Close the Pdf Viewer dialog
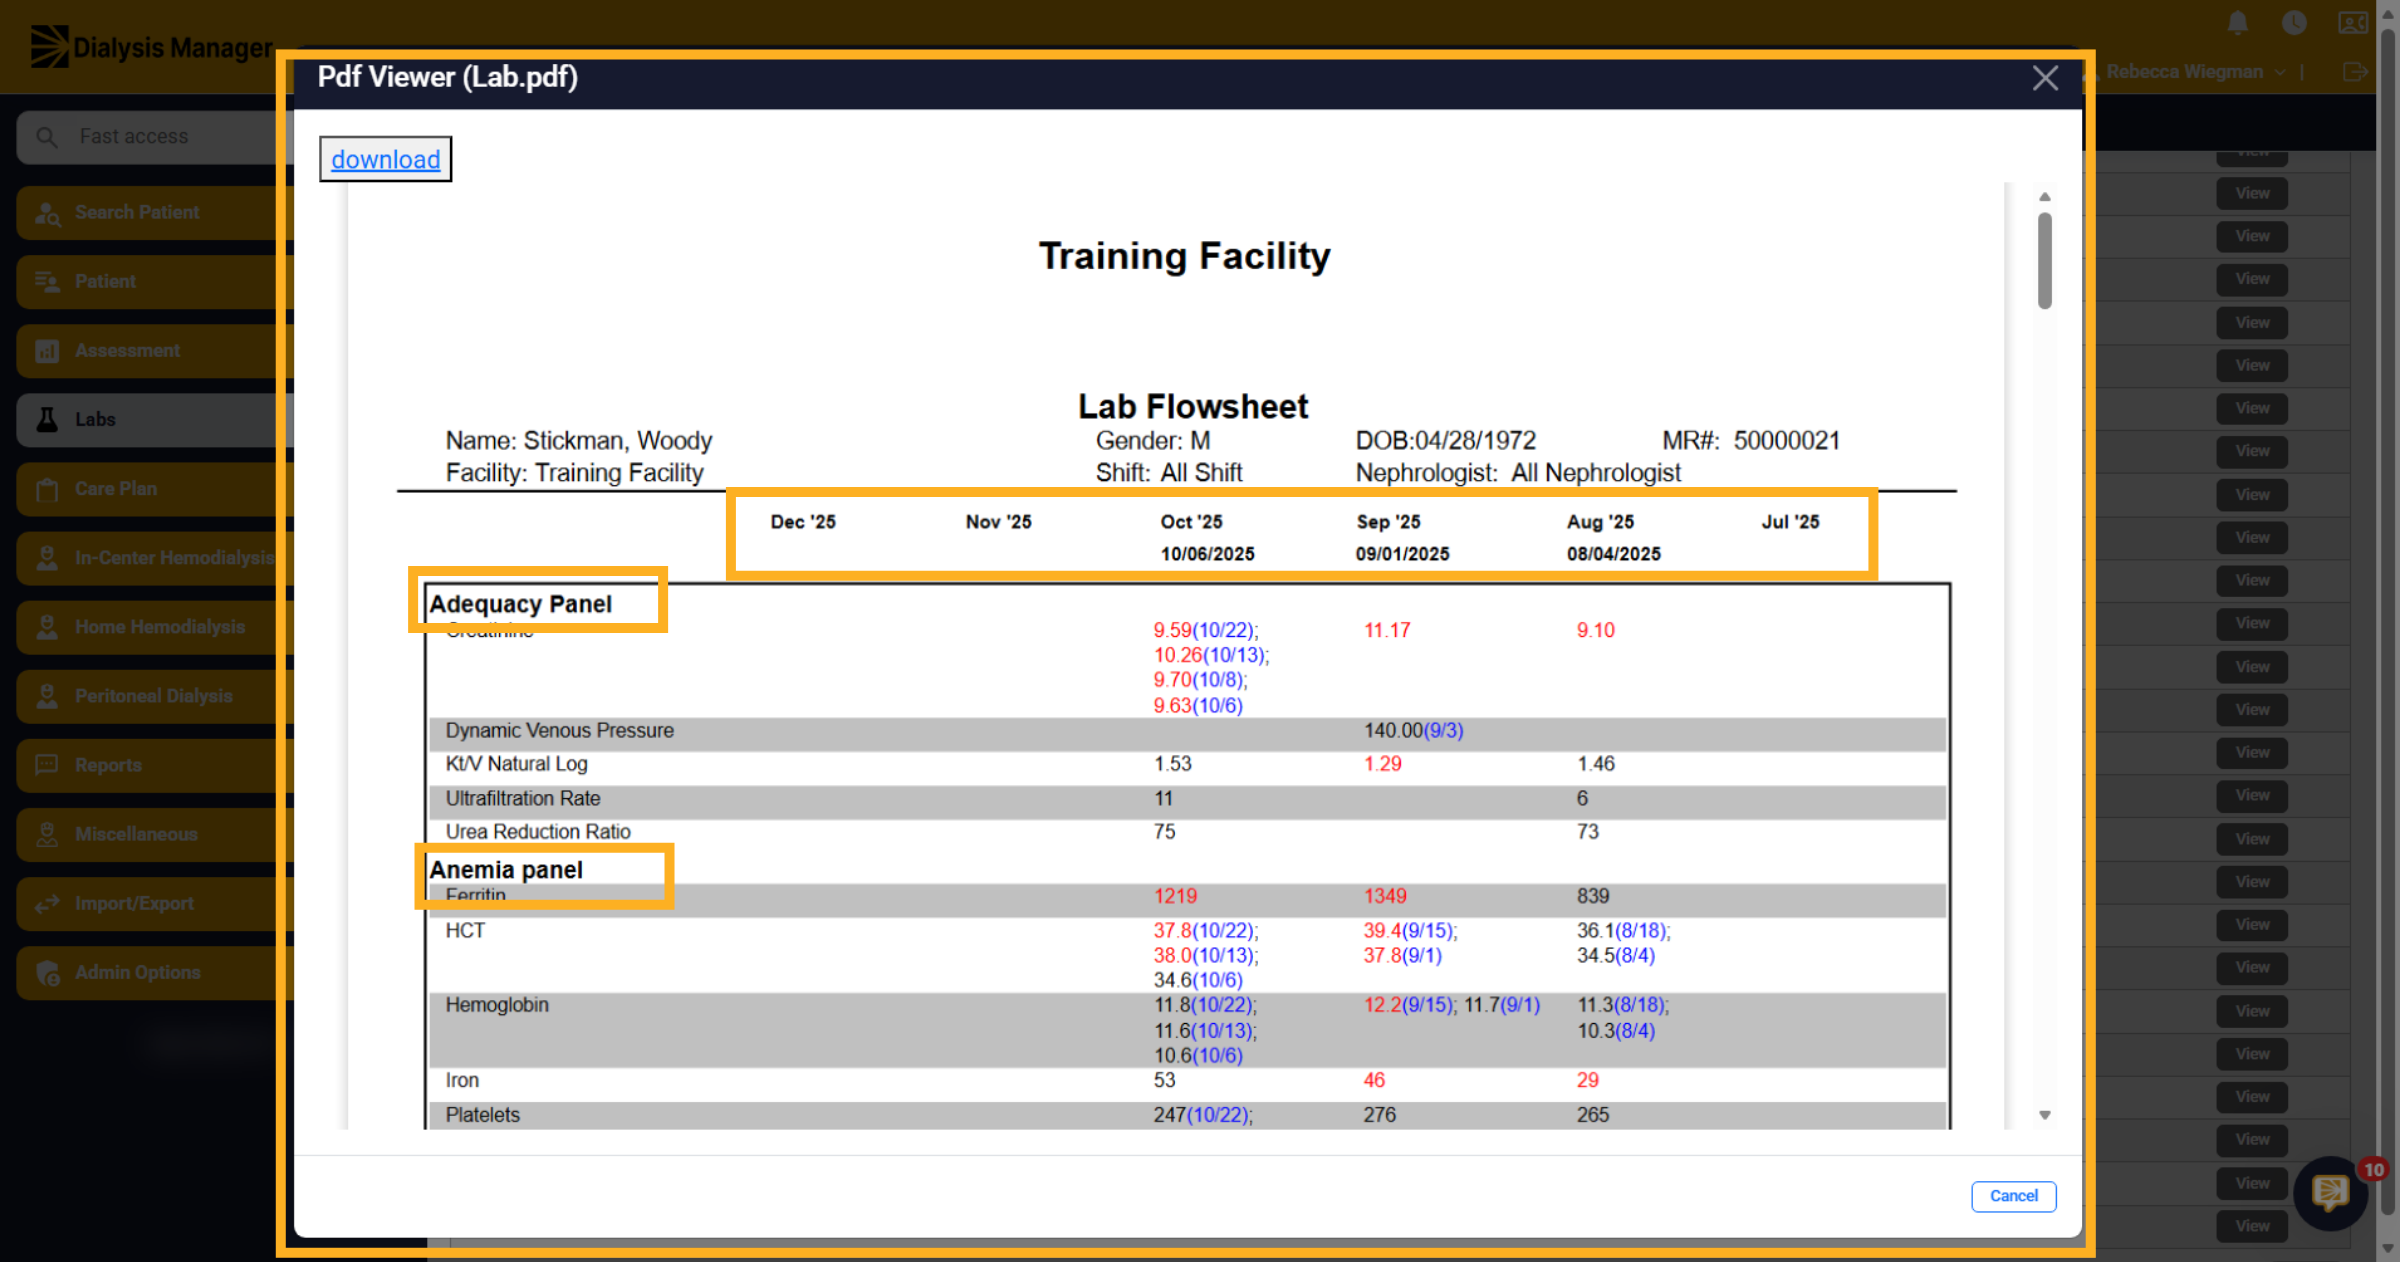Screen dimensions: 2400x1262 pos(2045,78)
